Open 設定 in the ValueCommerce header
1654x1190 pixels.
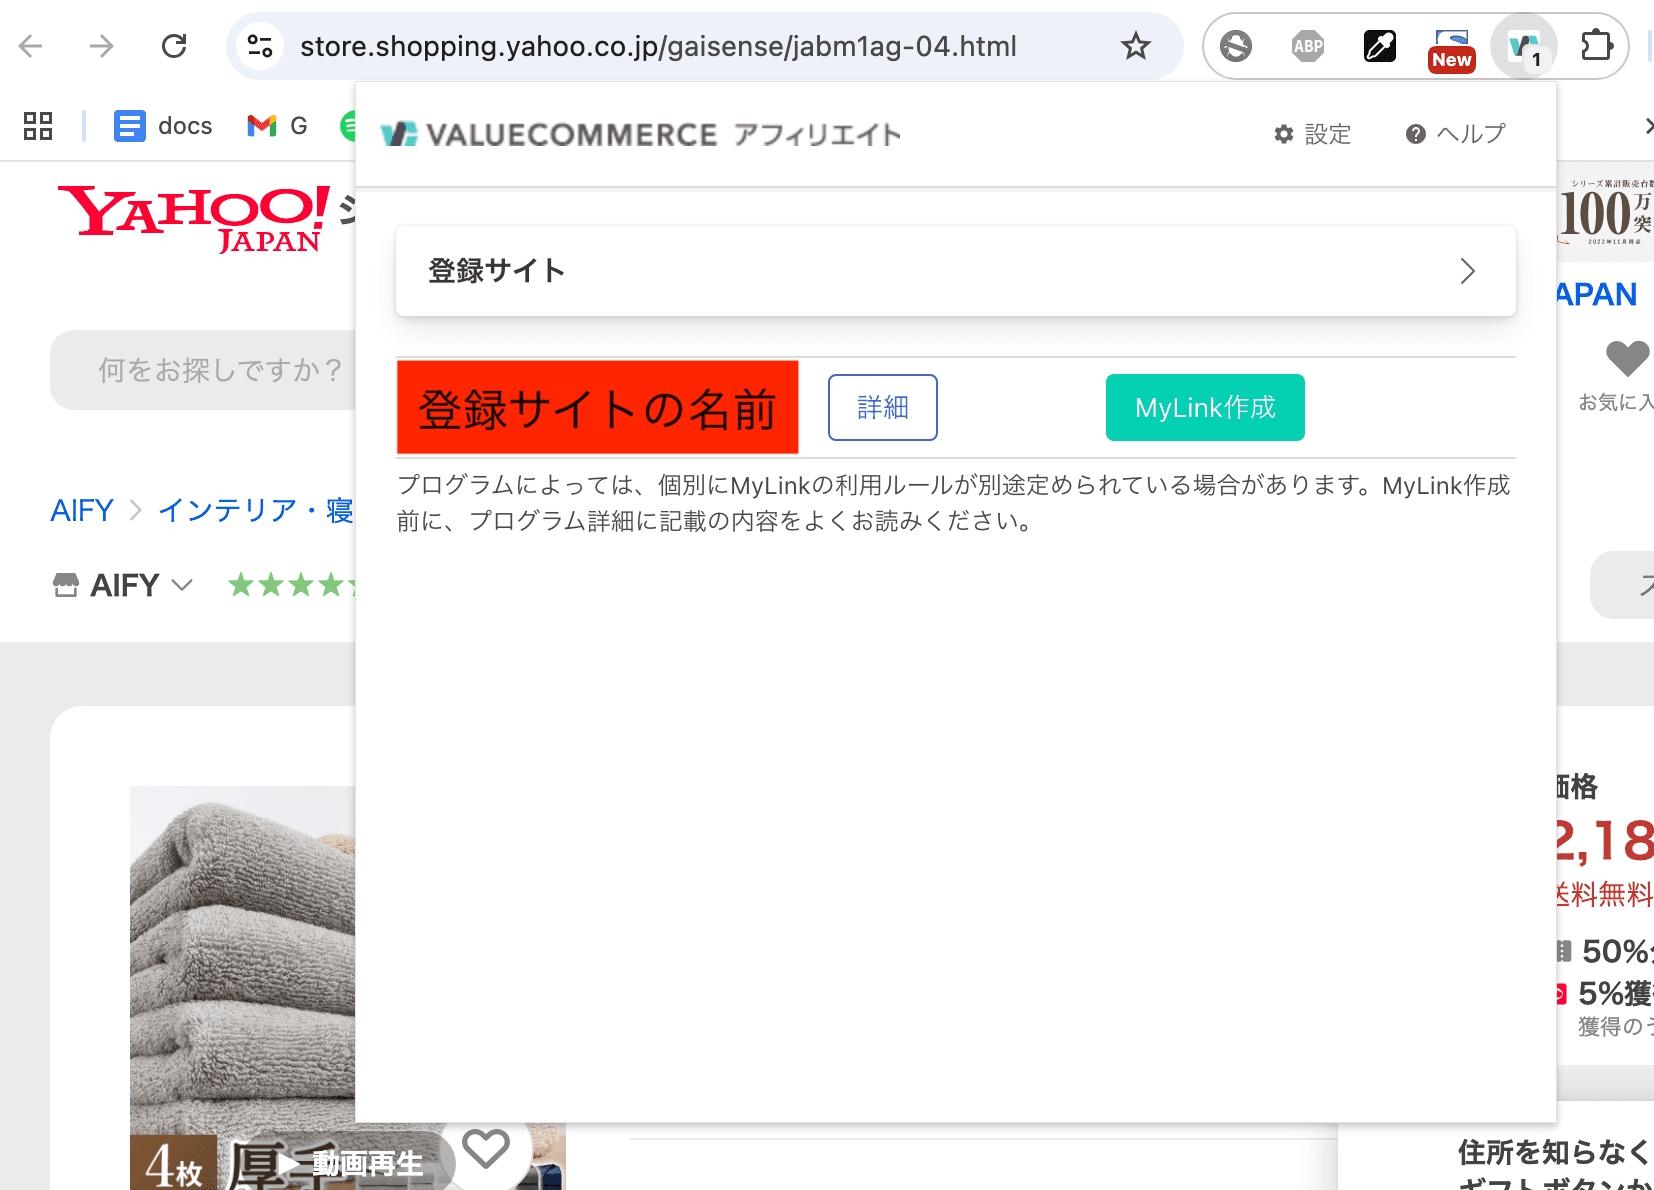[1313, 134]
